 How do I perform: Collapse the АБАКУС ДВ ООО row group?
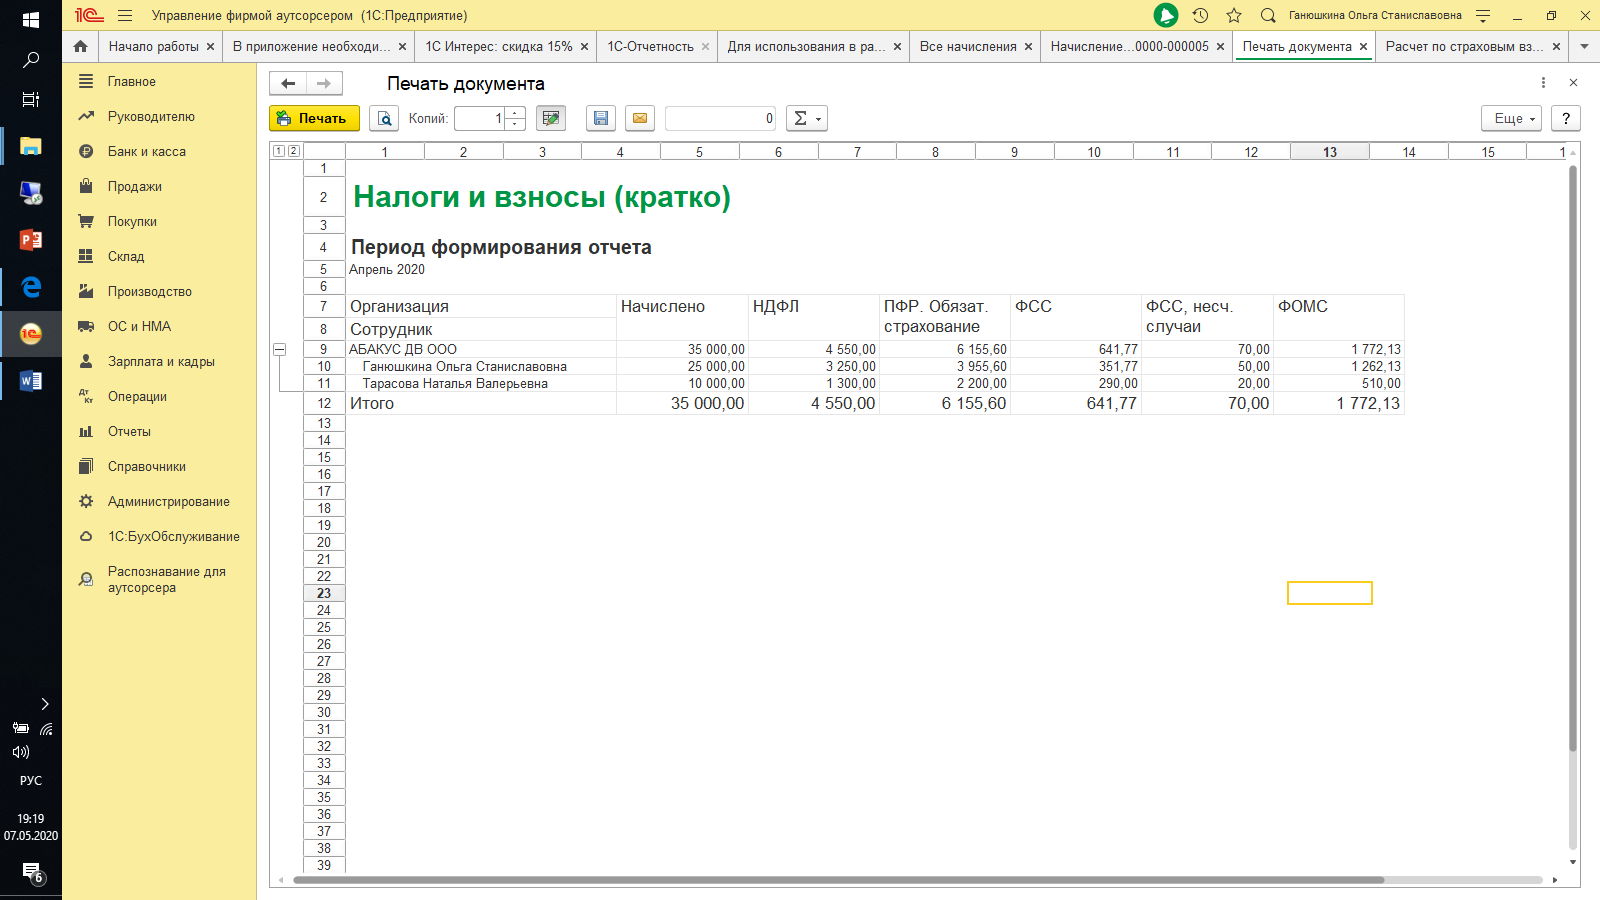tap(280, 349)
